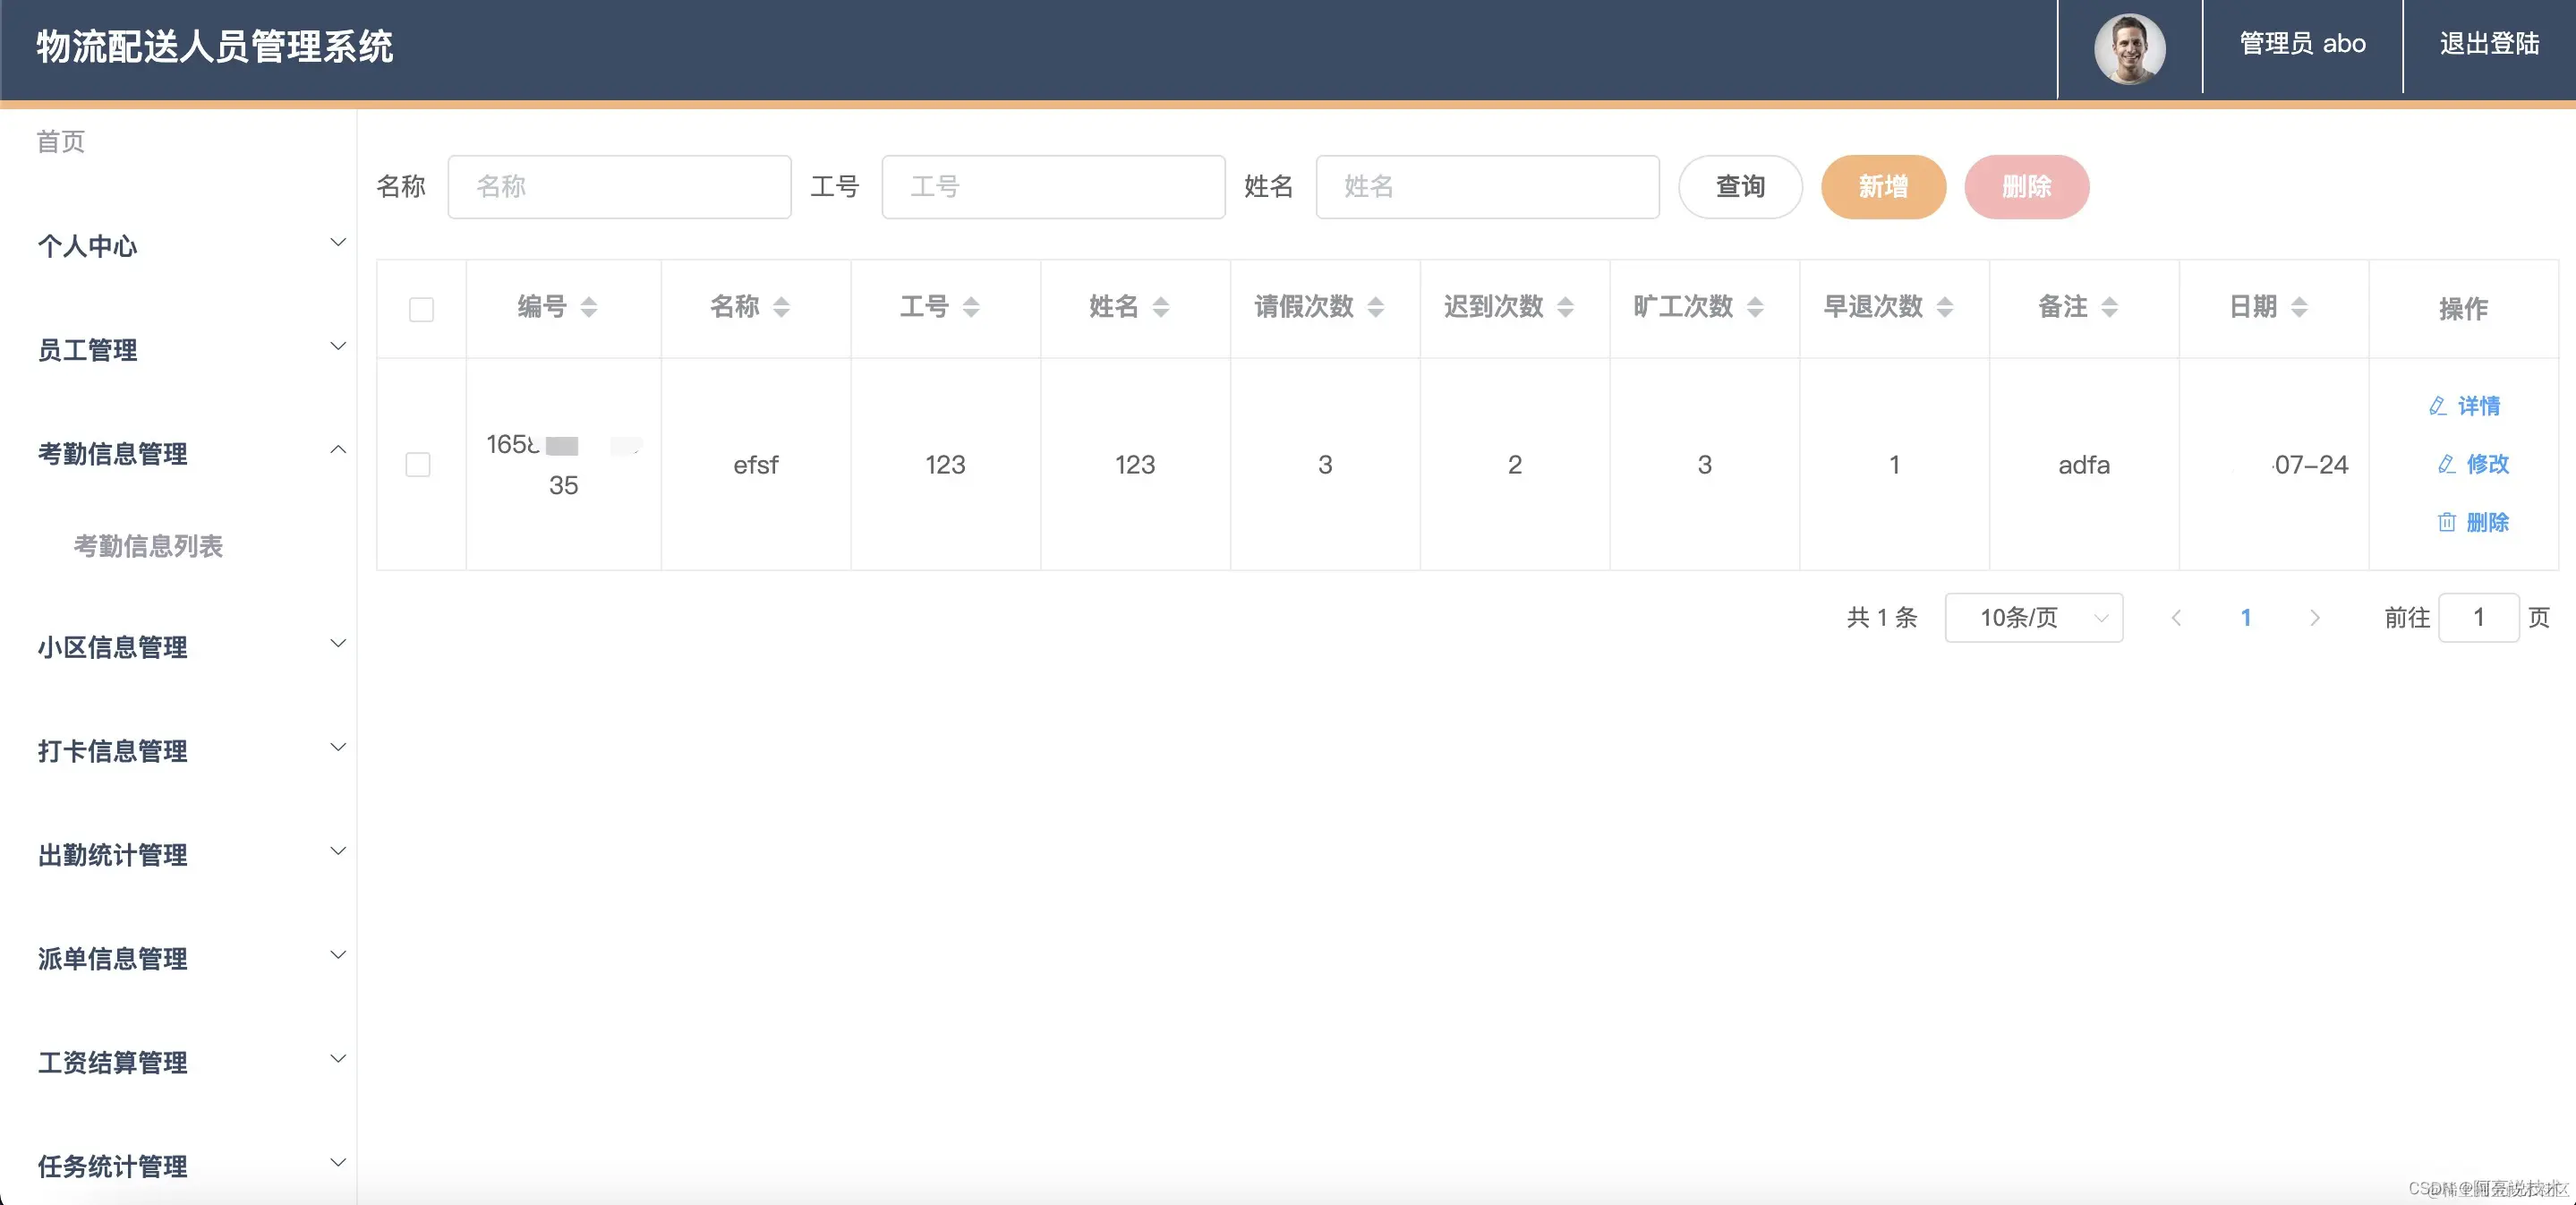2576x1205 pixels.
Task: Go to next page arrow
Action: click(x=2314, y=618)
